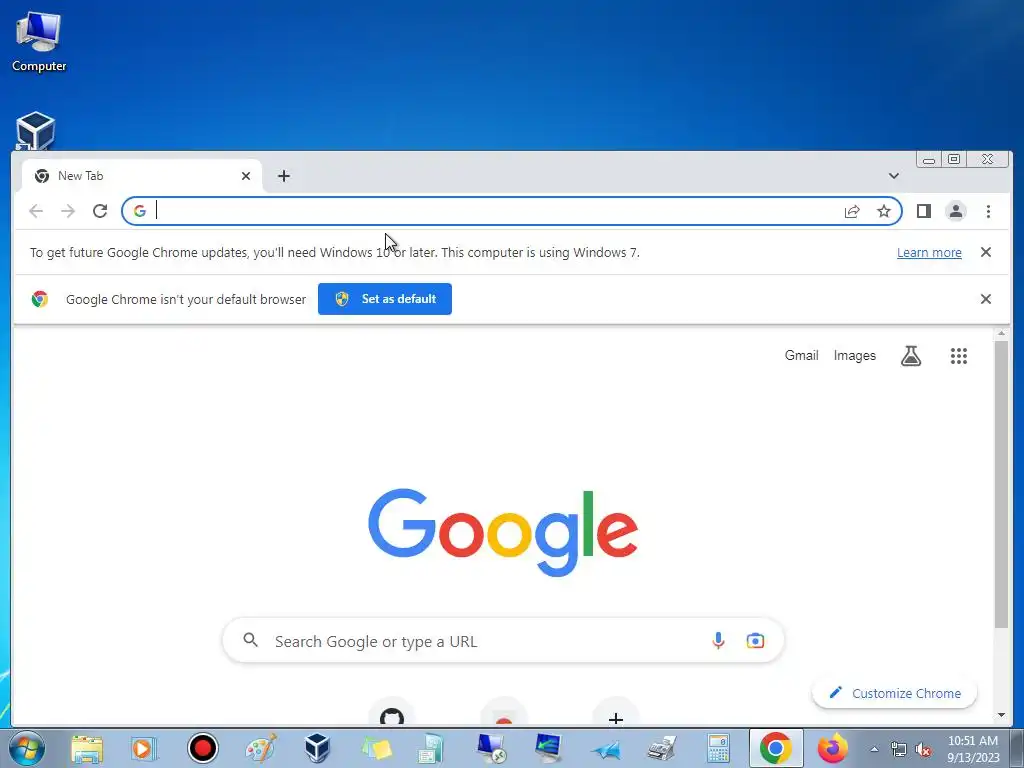Launch Windows Media Player from taskbar
1024x768 pixels.
point(142,748)
